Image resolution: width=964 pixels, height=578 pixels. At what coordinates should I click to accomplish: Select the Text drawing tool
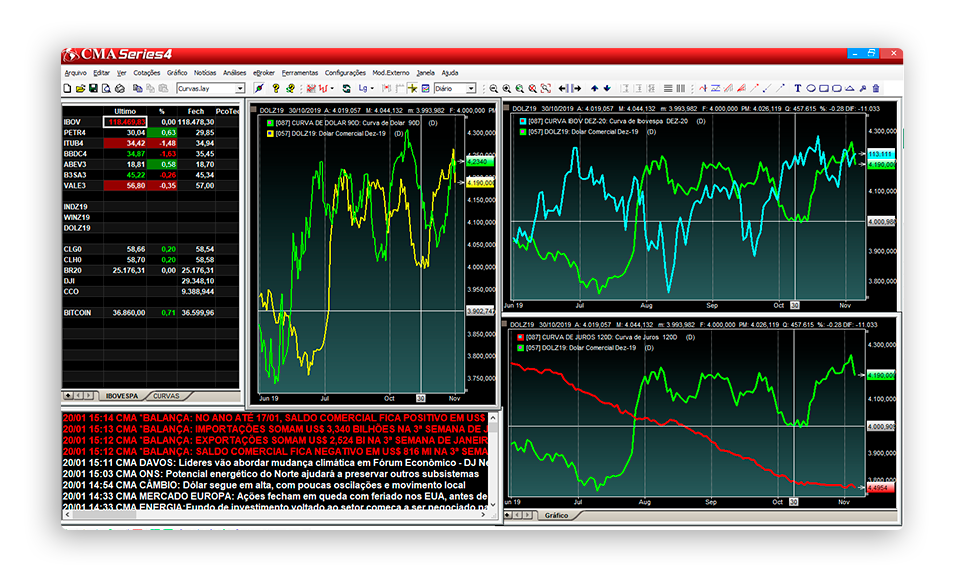798,89
